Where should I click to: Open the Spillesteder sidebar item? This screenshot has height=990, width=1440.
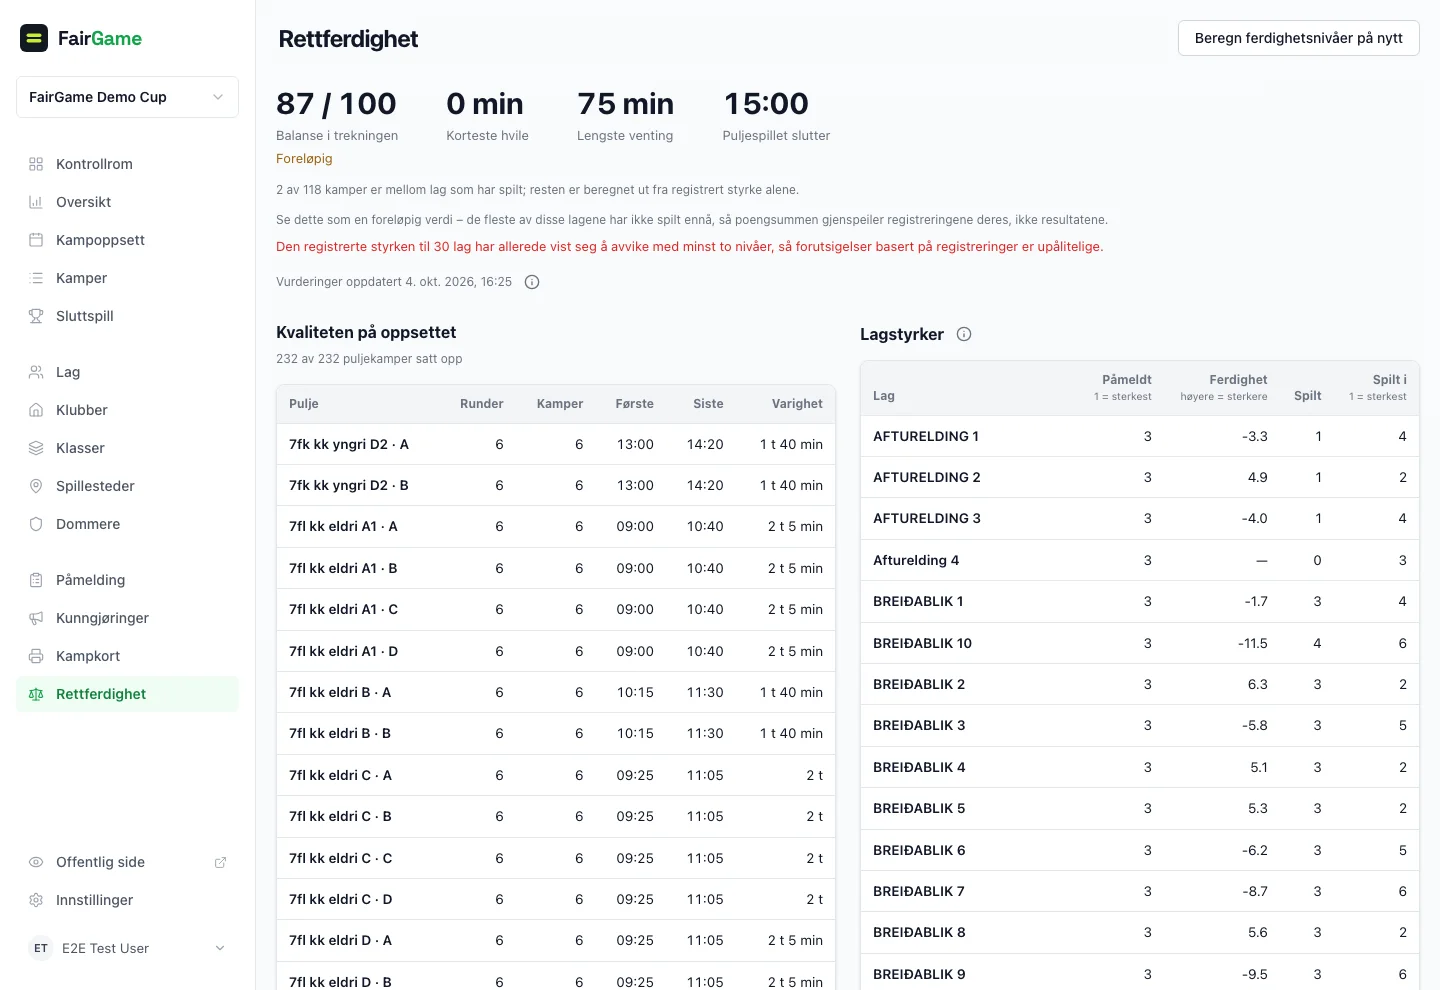[127, 486]
